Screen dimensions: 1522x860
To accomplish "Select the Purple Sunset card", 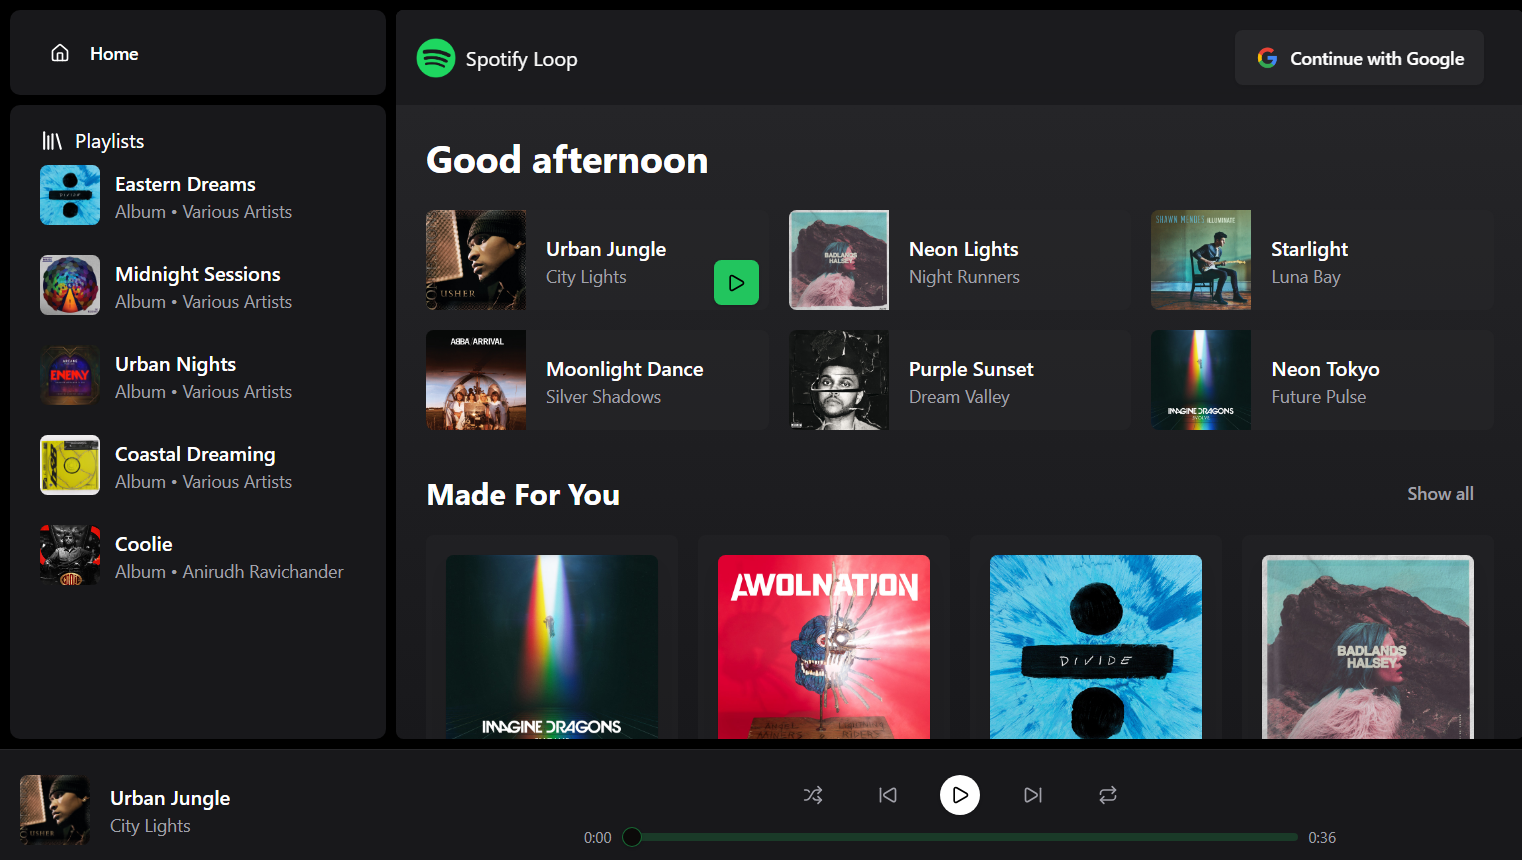I will click(959, 381).
